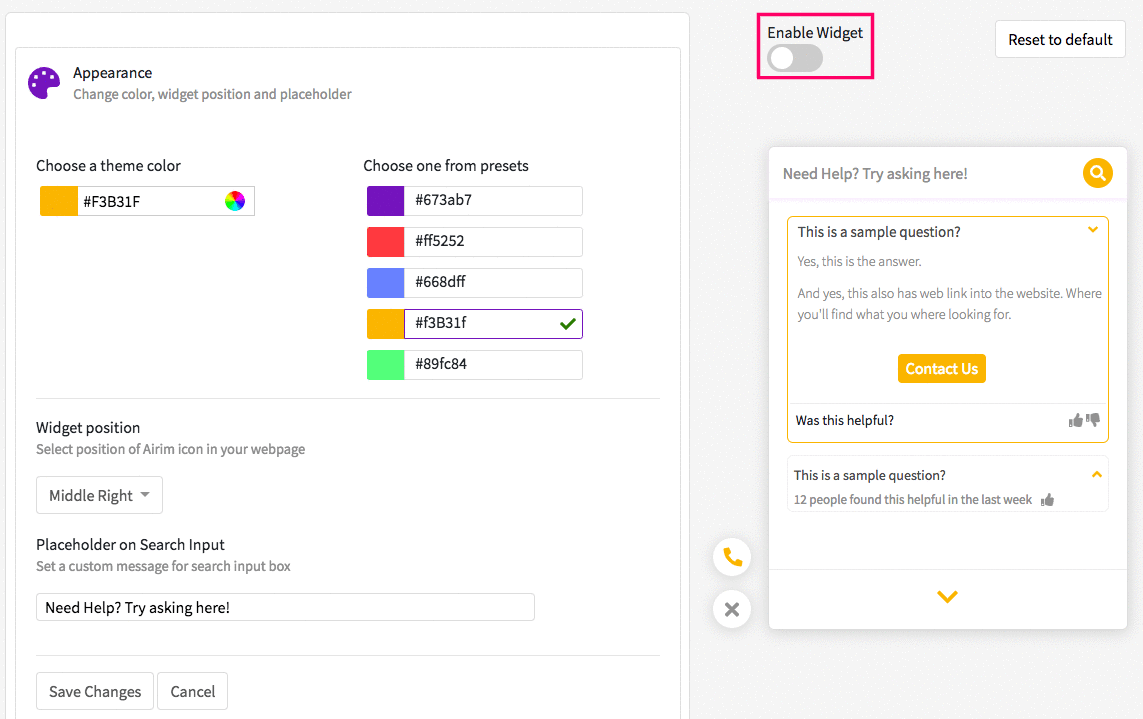1143x719 pixels.
Task: Open the Middle Right position dropdown
Action: [x=99, y=495]
